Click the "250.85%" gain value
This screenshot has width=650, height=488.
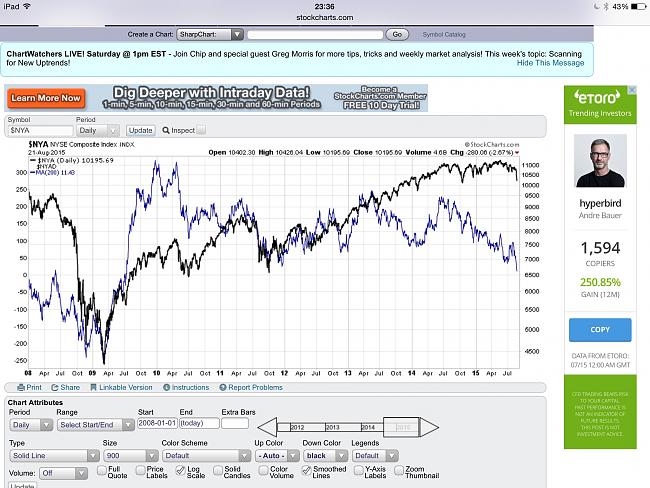[x=600, y=282]
